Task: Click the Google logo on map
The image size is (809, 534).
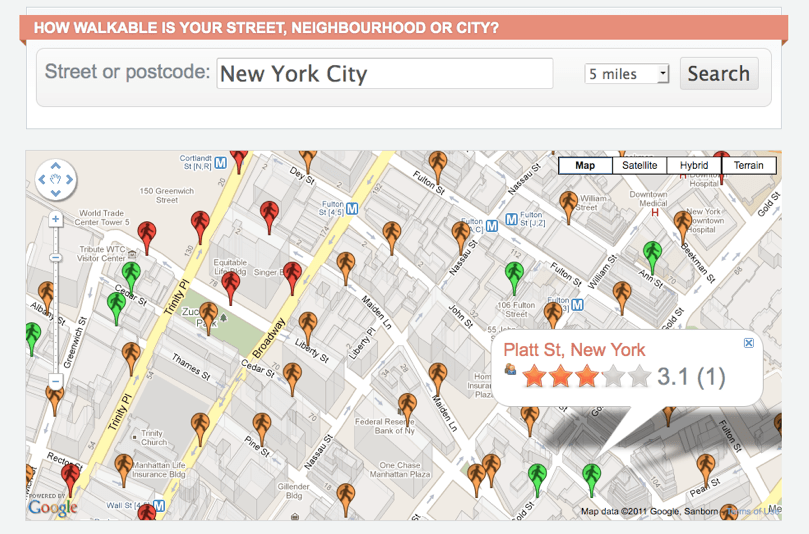Action: click(x=52, y=507)
